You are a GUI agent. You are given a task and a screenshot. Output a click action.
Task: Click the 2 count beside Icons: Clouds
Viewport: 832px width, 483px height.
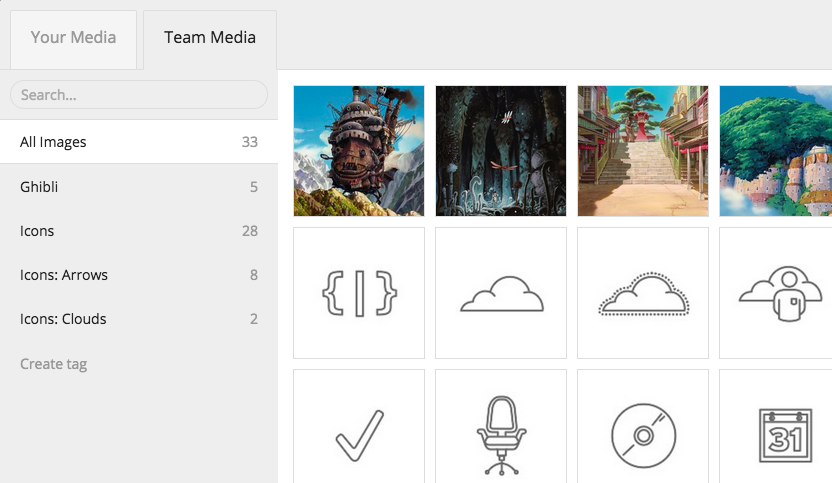pos(254,319)
